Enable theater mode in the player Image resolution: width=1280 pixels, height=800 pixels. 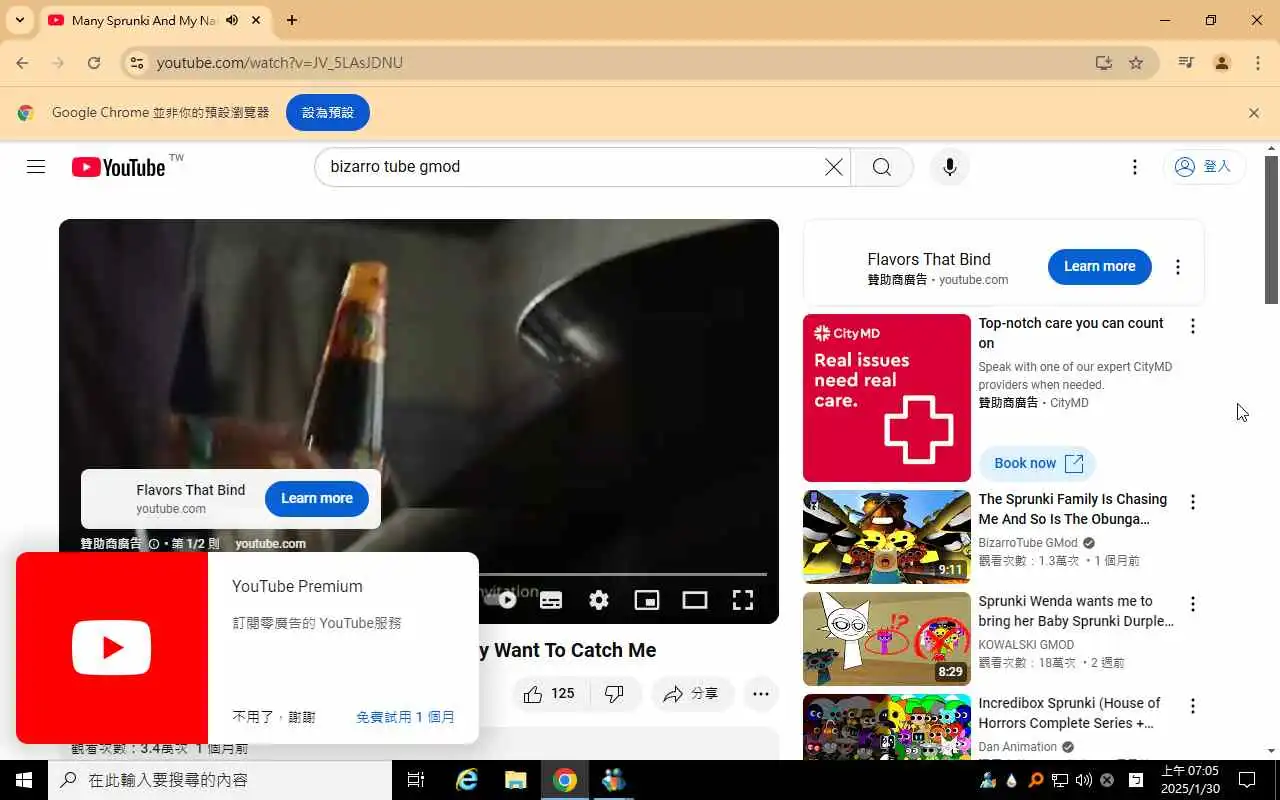pos(695,600)
